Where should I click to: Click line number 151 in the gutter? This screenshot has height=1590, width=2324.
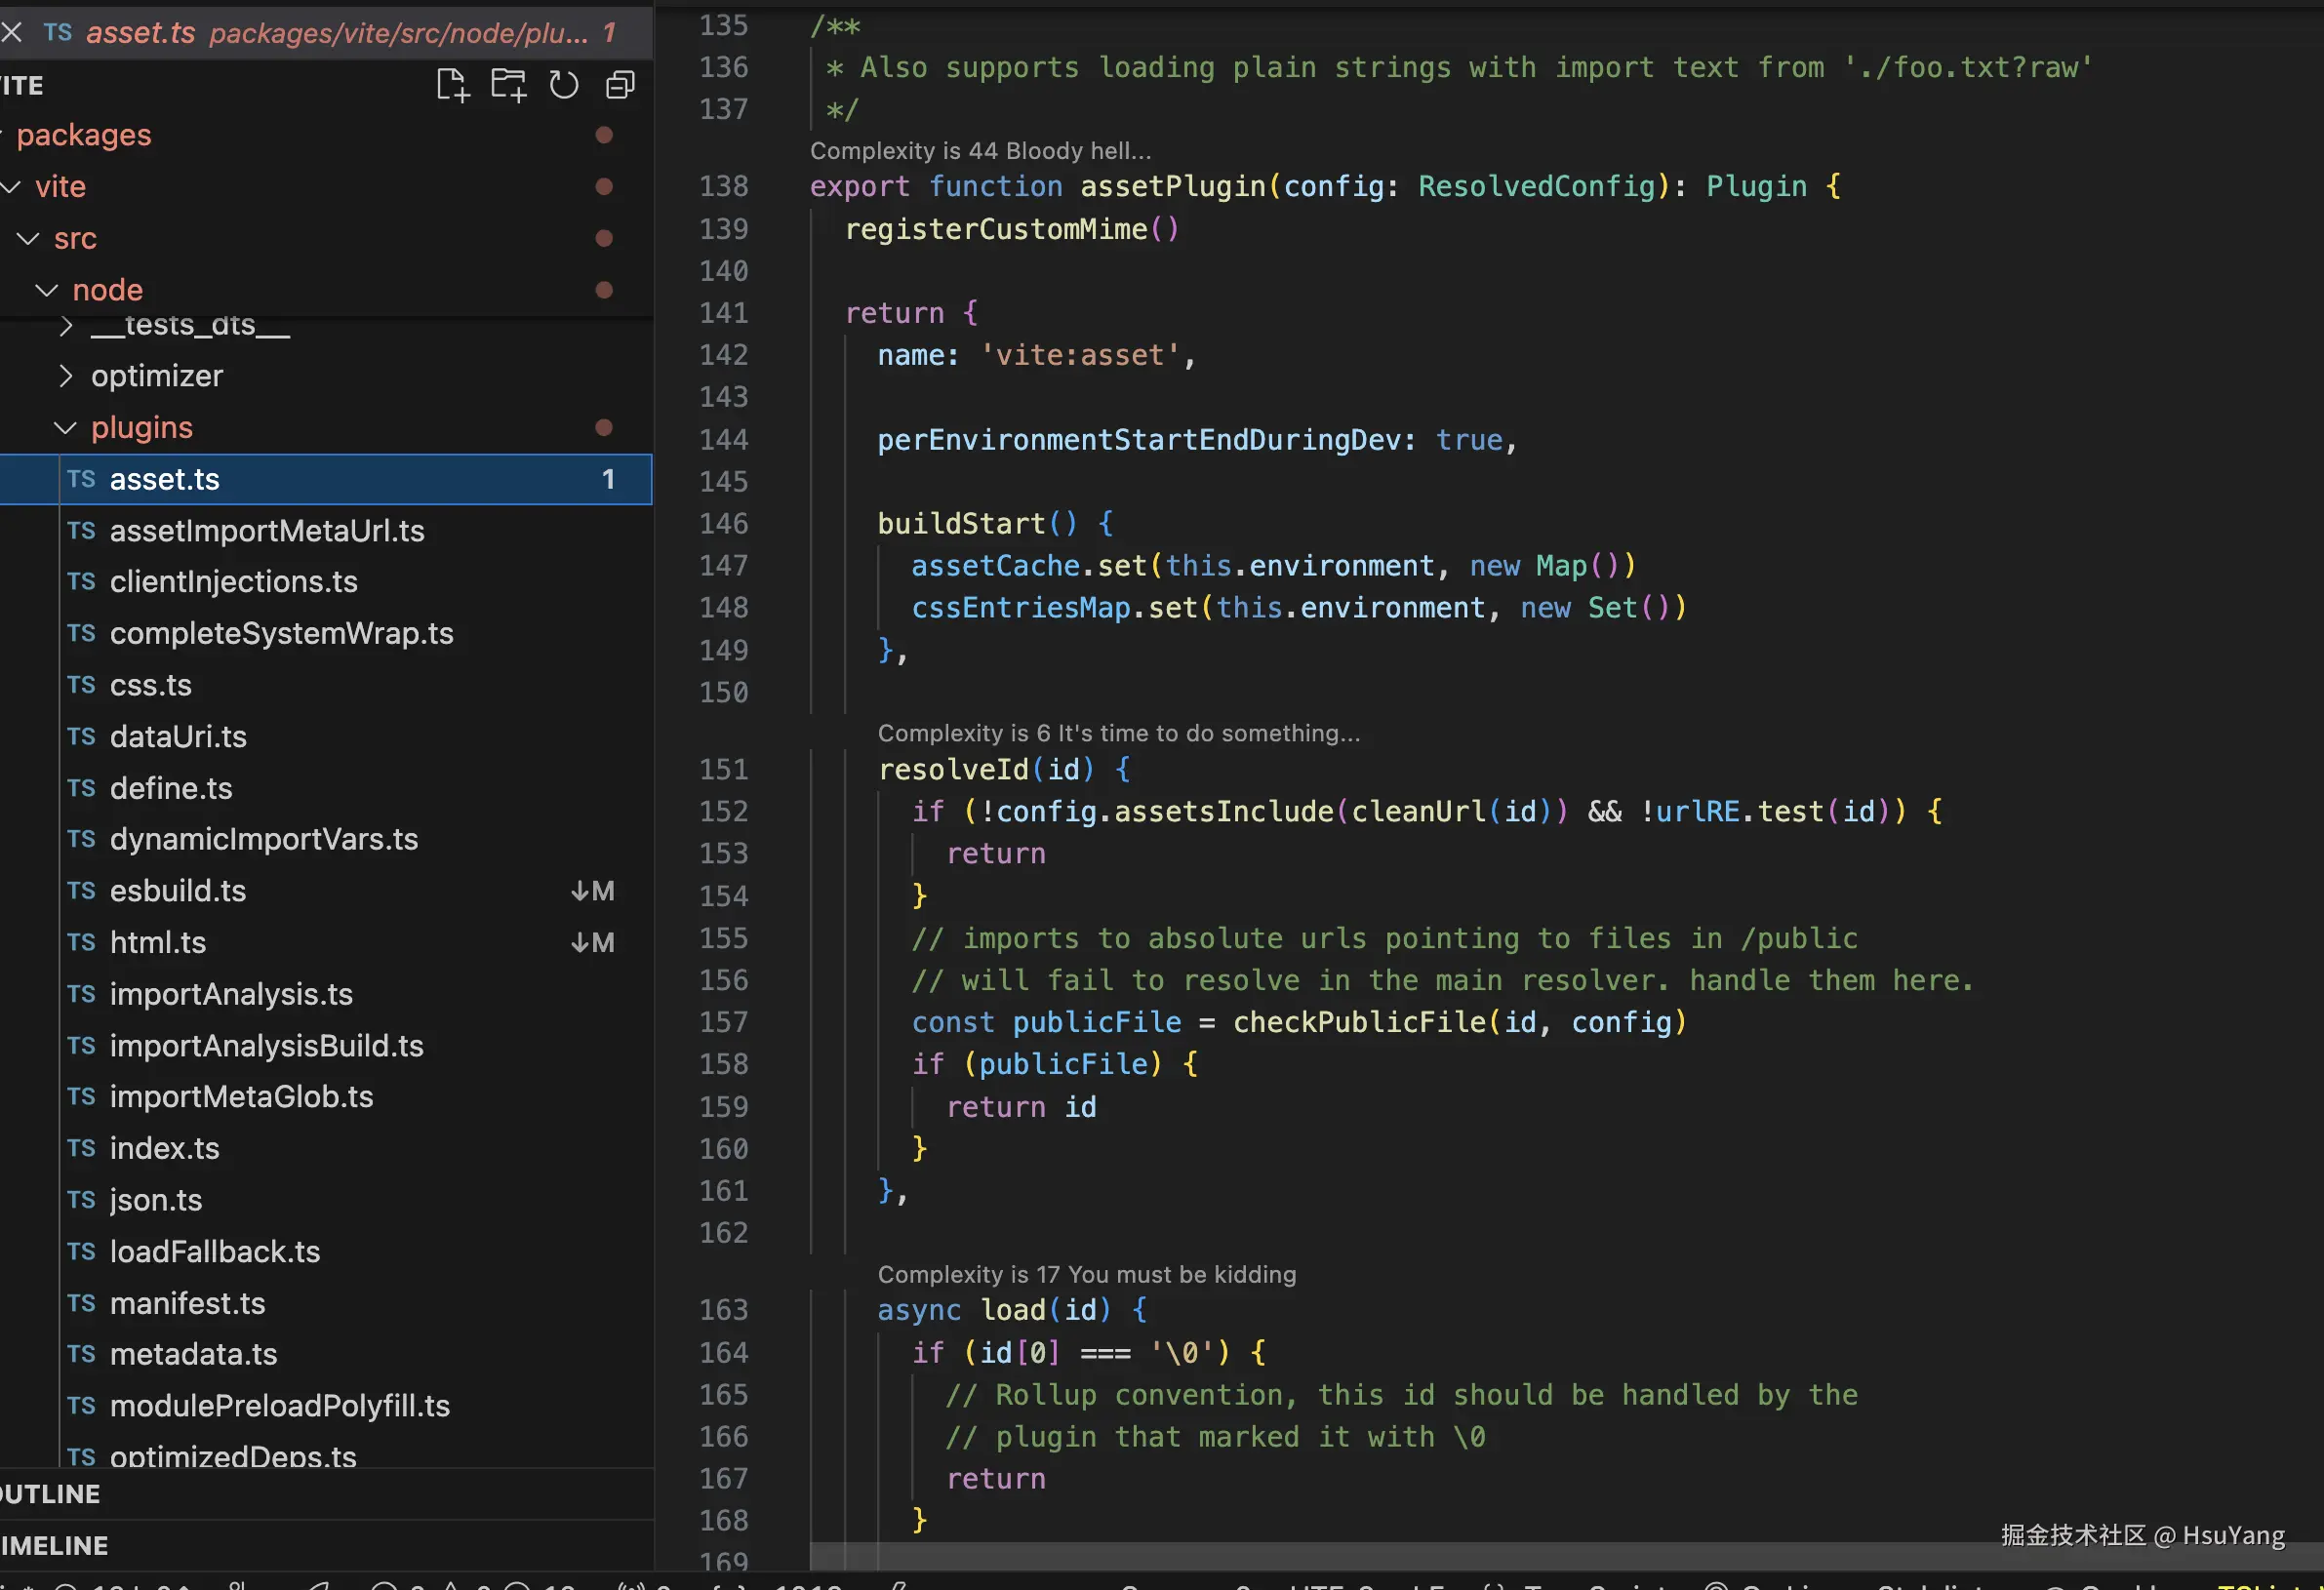[723, 769]
